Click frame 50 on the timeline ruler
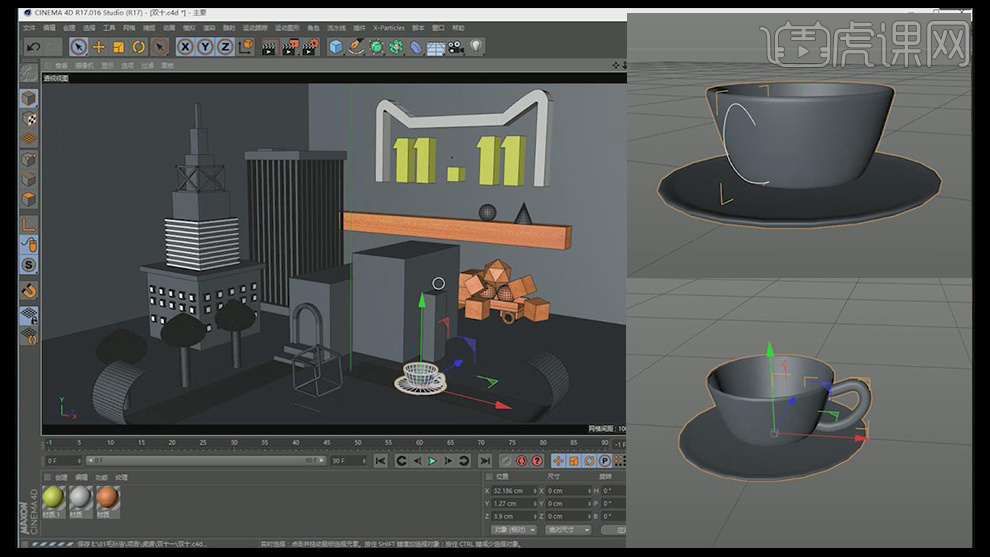This screenshot has height=557, width=990. tap(357, 443)
